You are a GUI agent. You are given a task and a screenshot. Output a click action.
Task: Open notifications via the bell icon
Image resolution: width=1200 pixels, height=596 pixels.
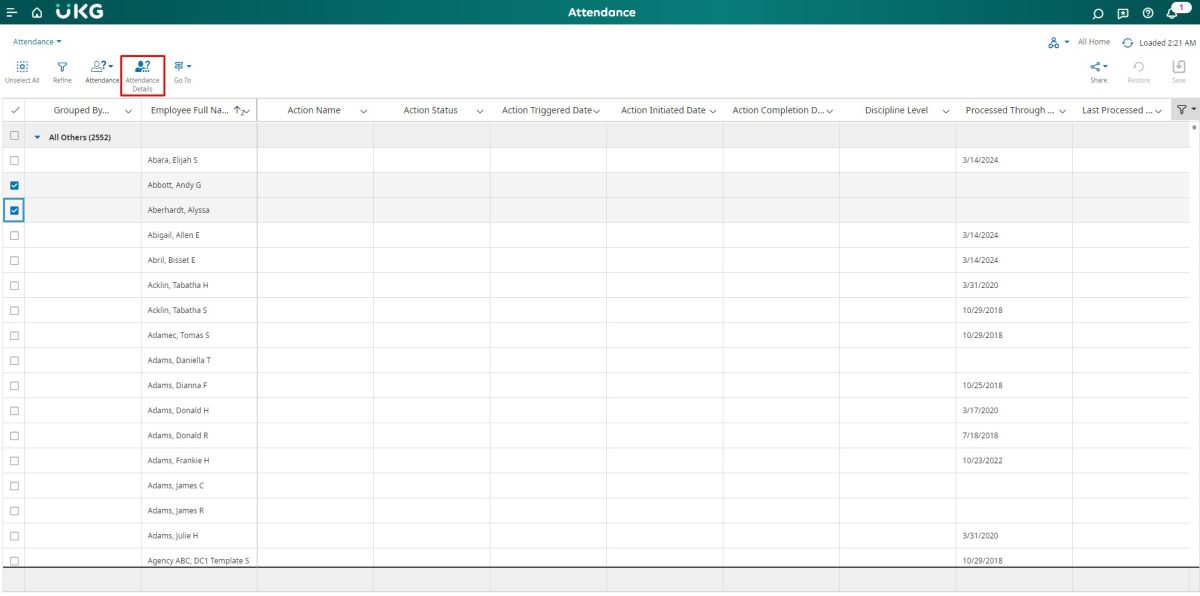coord(1170,13)
